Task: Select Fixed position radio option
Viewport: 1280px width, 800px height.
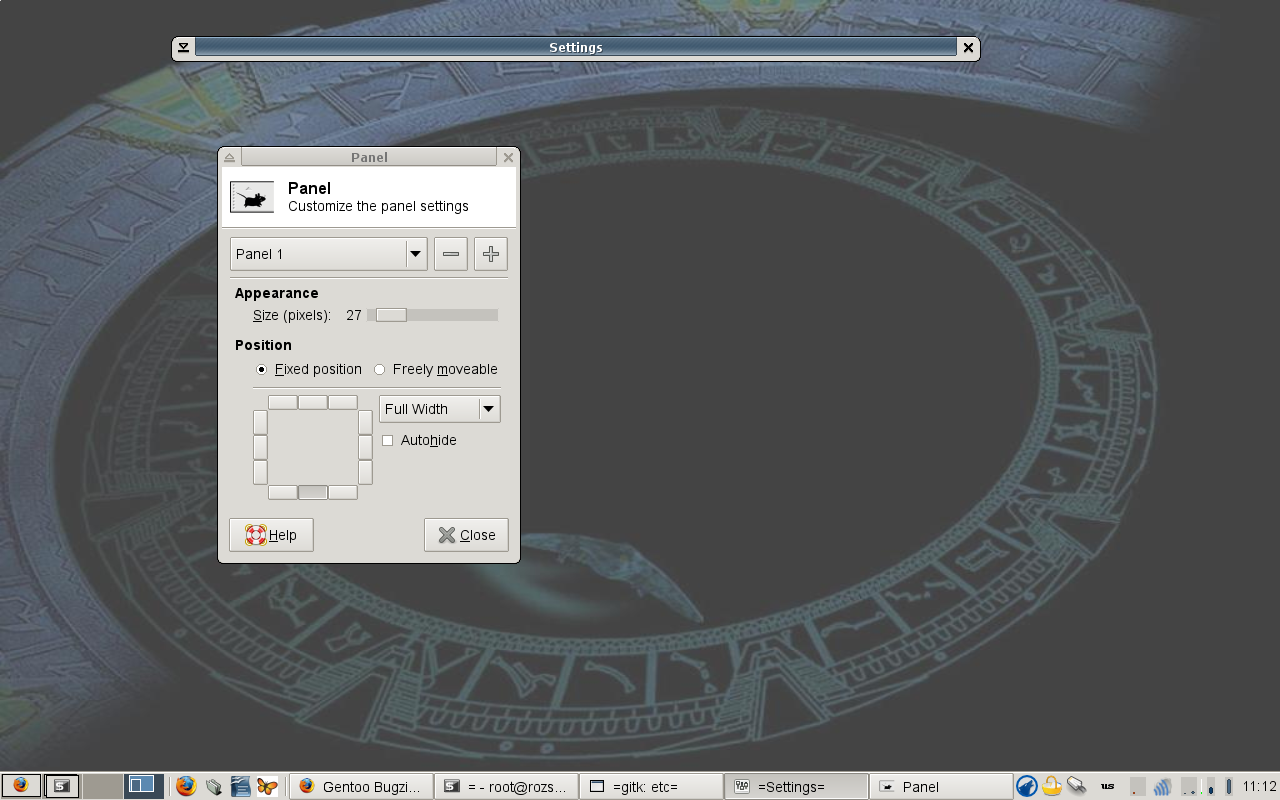Action: coord(262,369)
